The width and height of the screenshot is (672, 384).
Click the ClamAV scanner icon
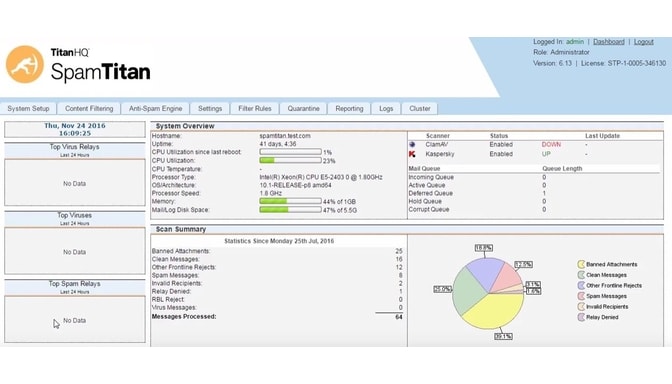click(x=412, y=145)
